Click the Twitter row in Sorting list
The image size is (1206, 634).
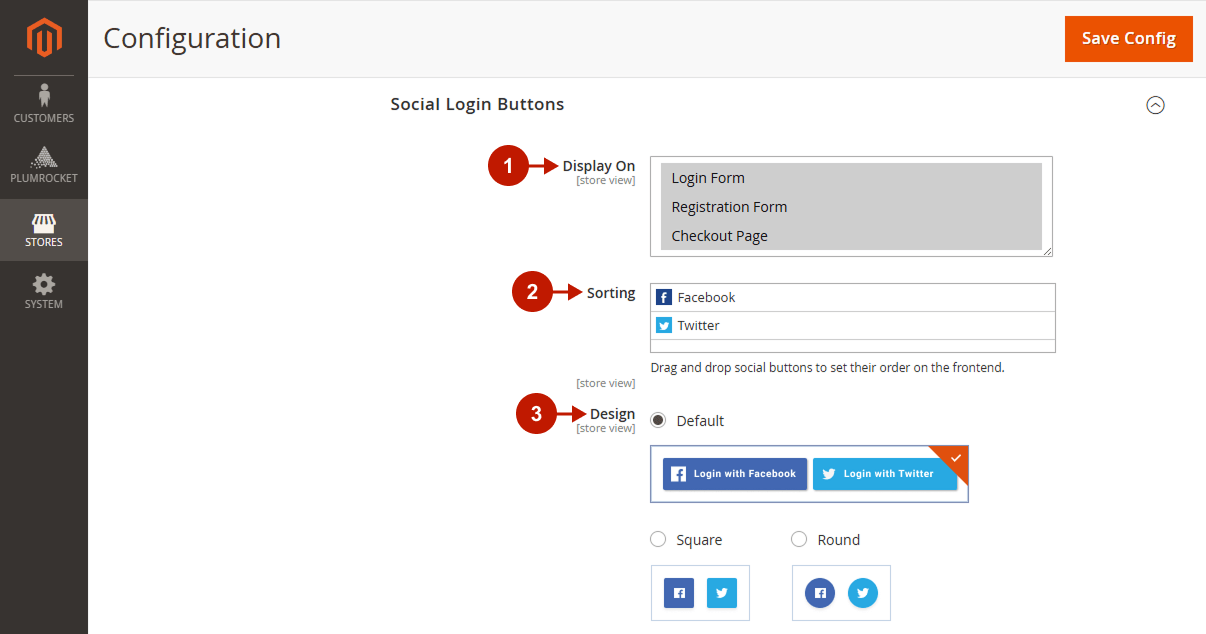pos(853,325)
